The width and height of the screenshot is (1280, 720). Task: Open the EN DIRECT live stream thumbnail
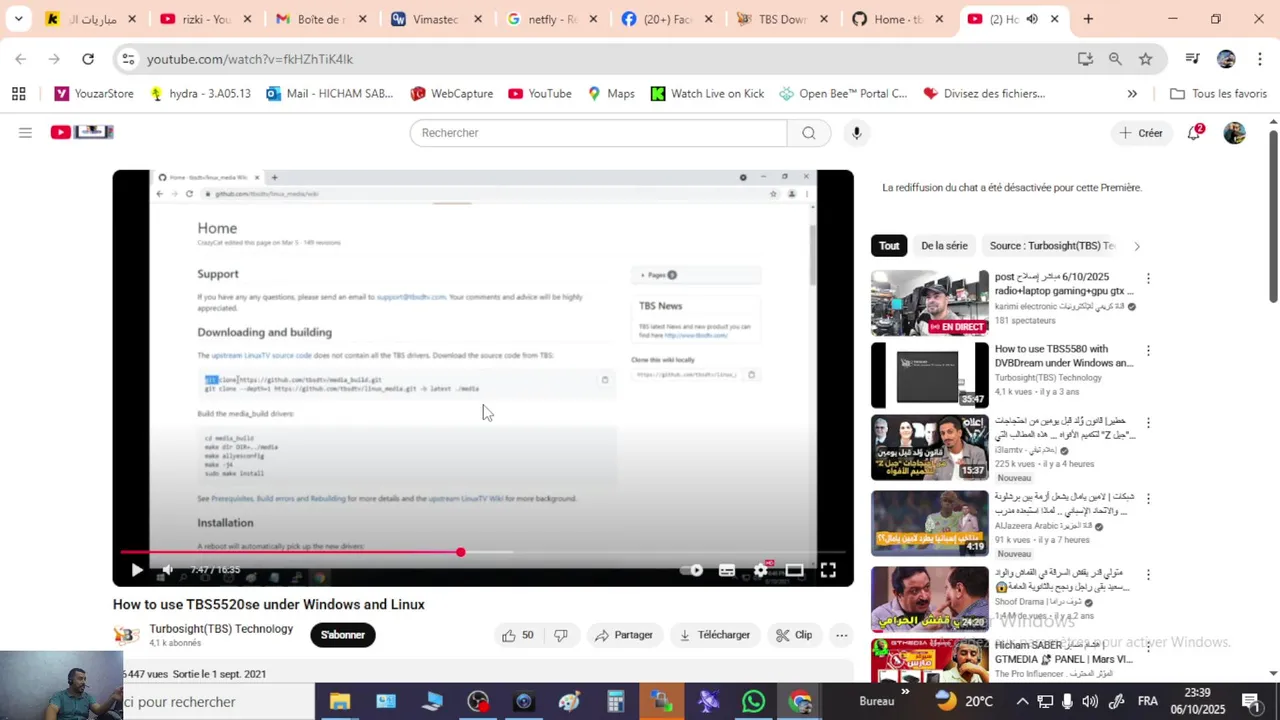tap(930, 303)
